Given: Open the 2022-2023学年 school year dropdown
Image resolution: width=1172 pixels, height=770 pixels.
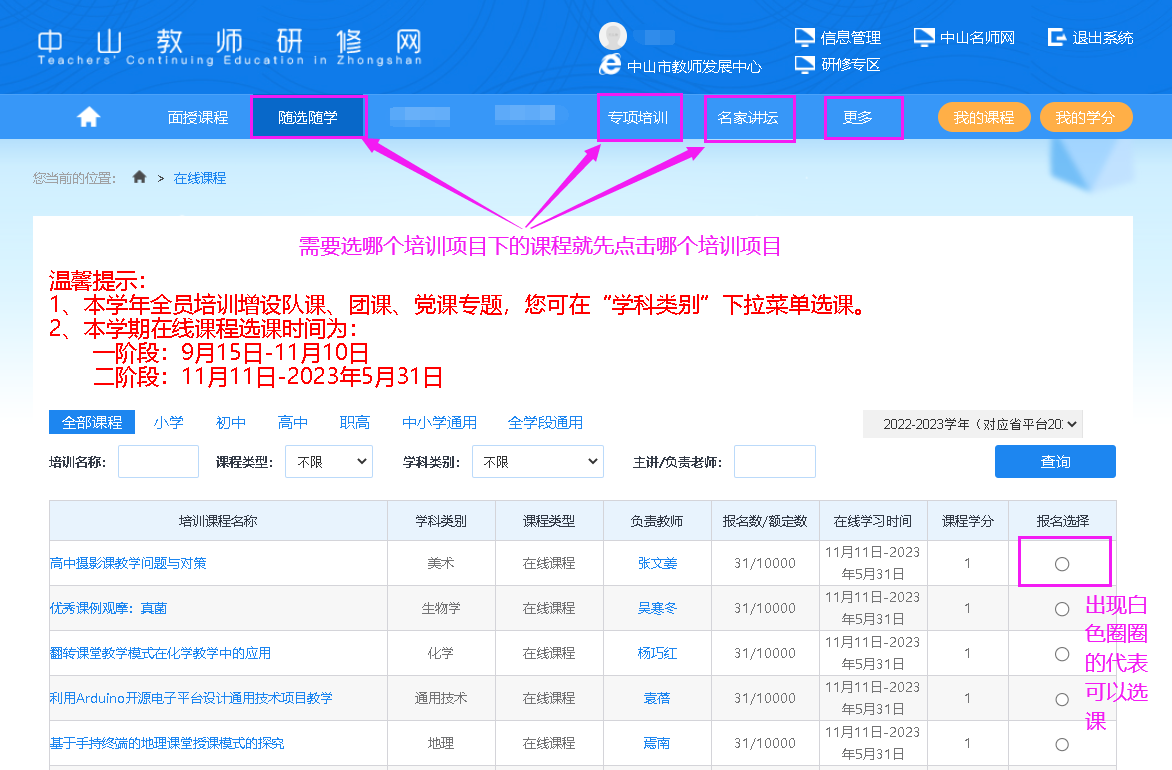Looking at the screenshot, I should click(x=972, y=424).
